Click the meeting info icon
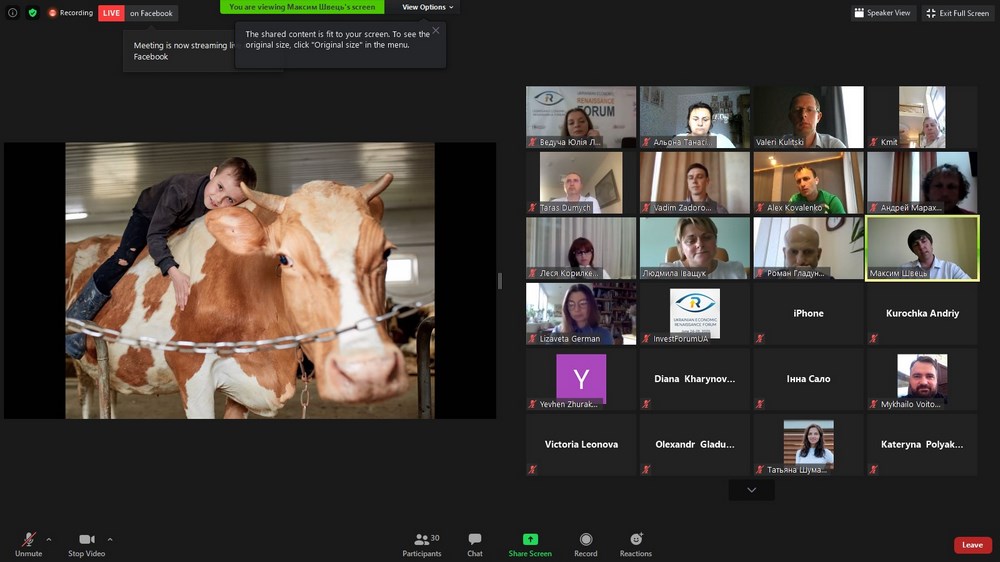1000x562 pixels. 13,13
